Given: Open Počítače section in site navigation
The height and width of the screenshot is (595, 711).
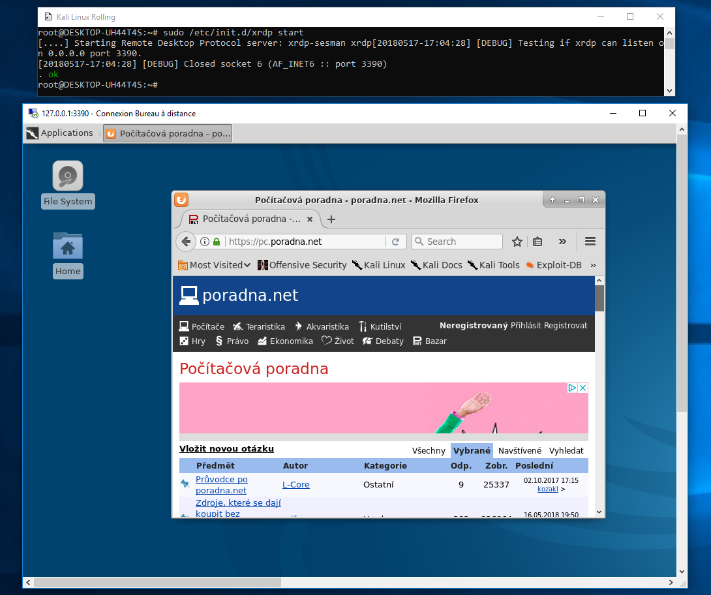Looking at the screenshot, I should point(202,327).
